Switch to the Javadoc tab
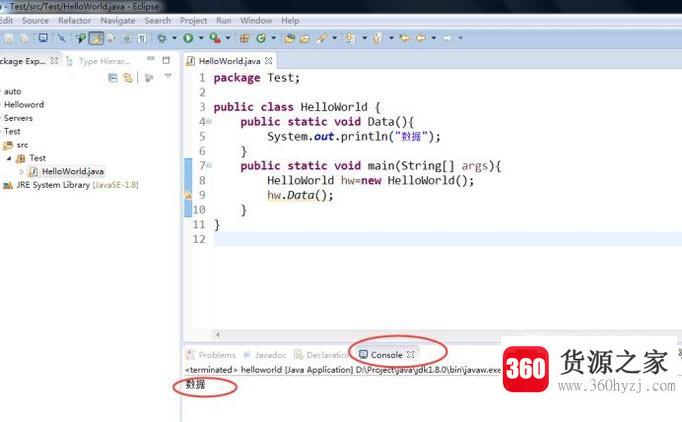Viewport: 682px width, 422px height. click(x=265, y=355)
